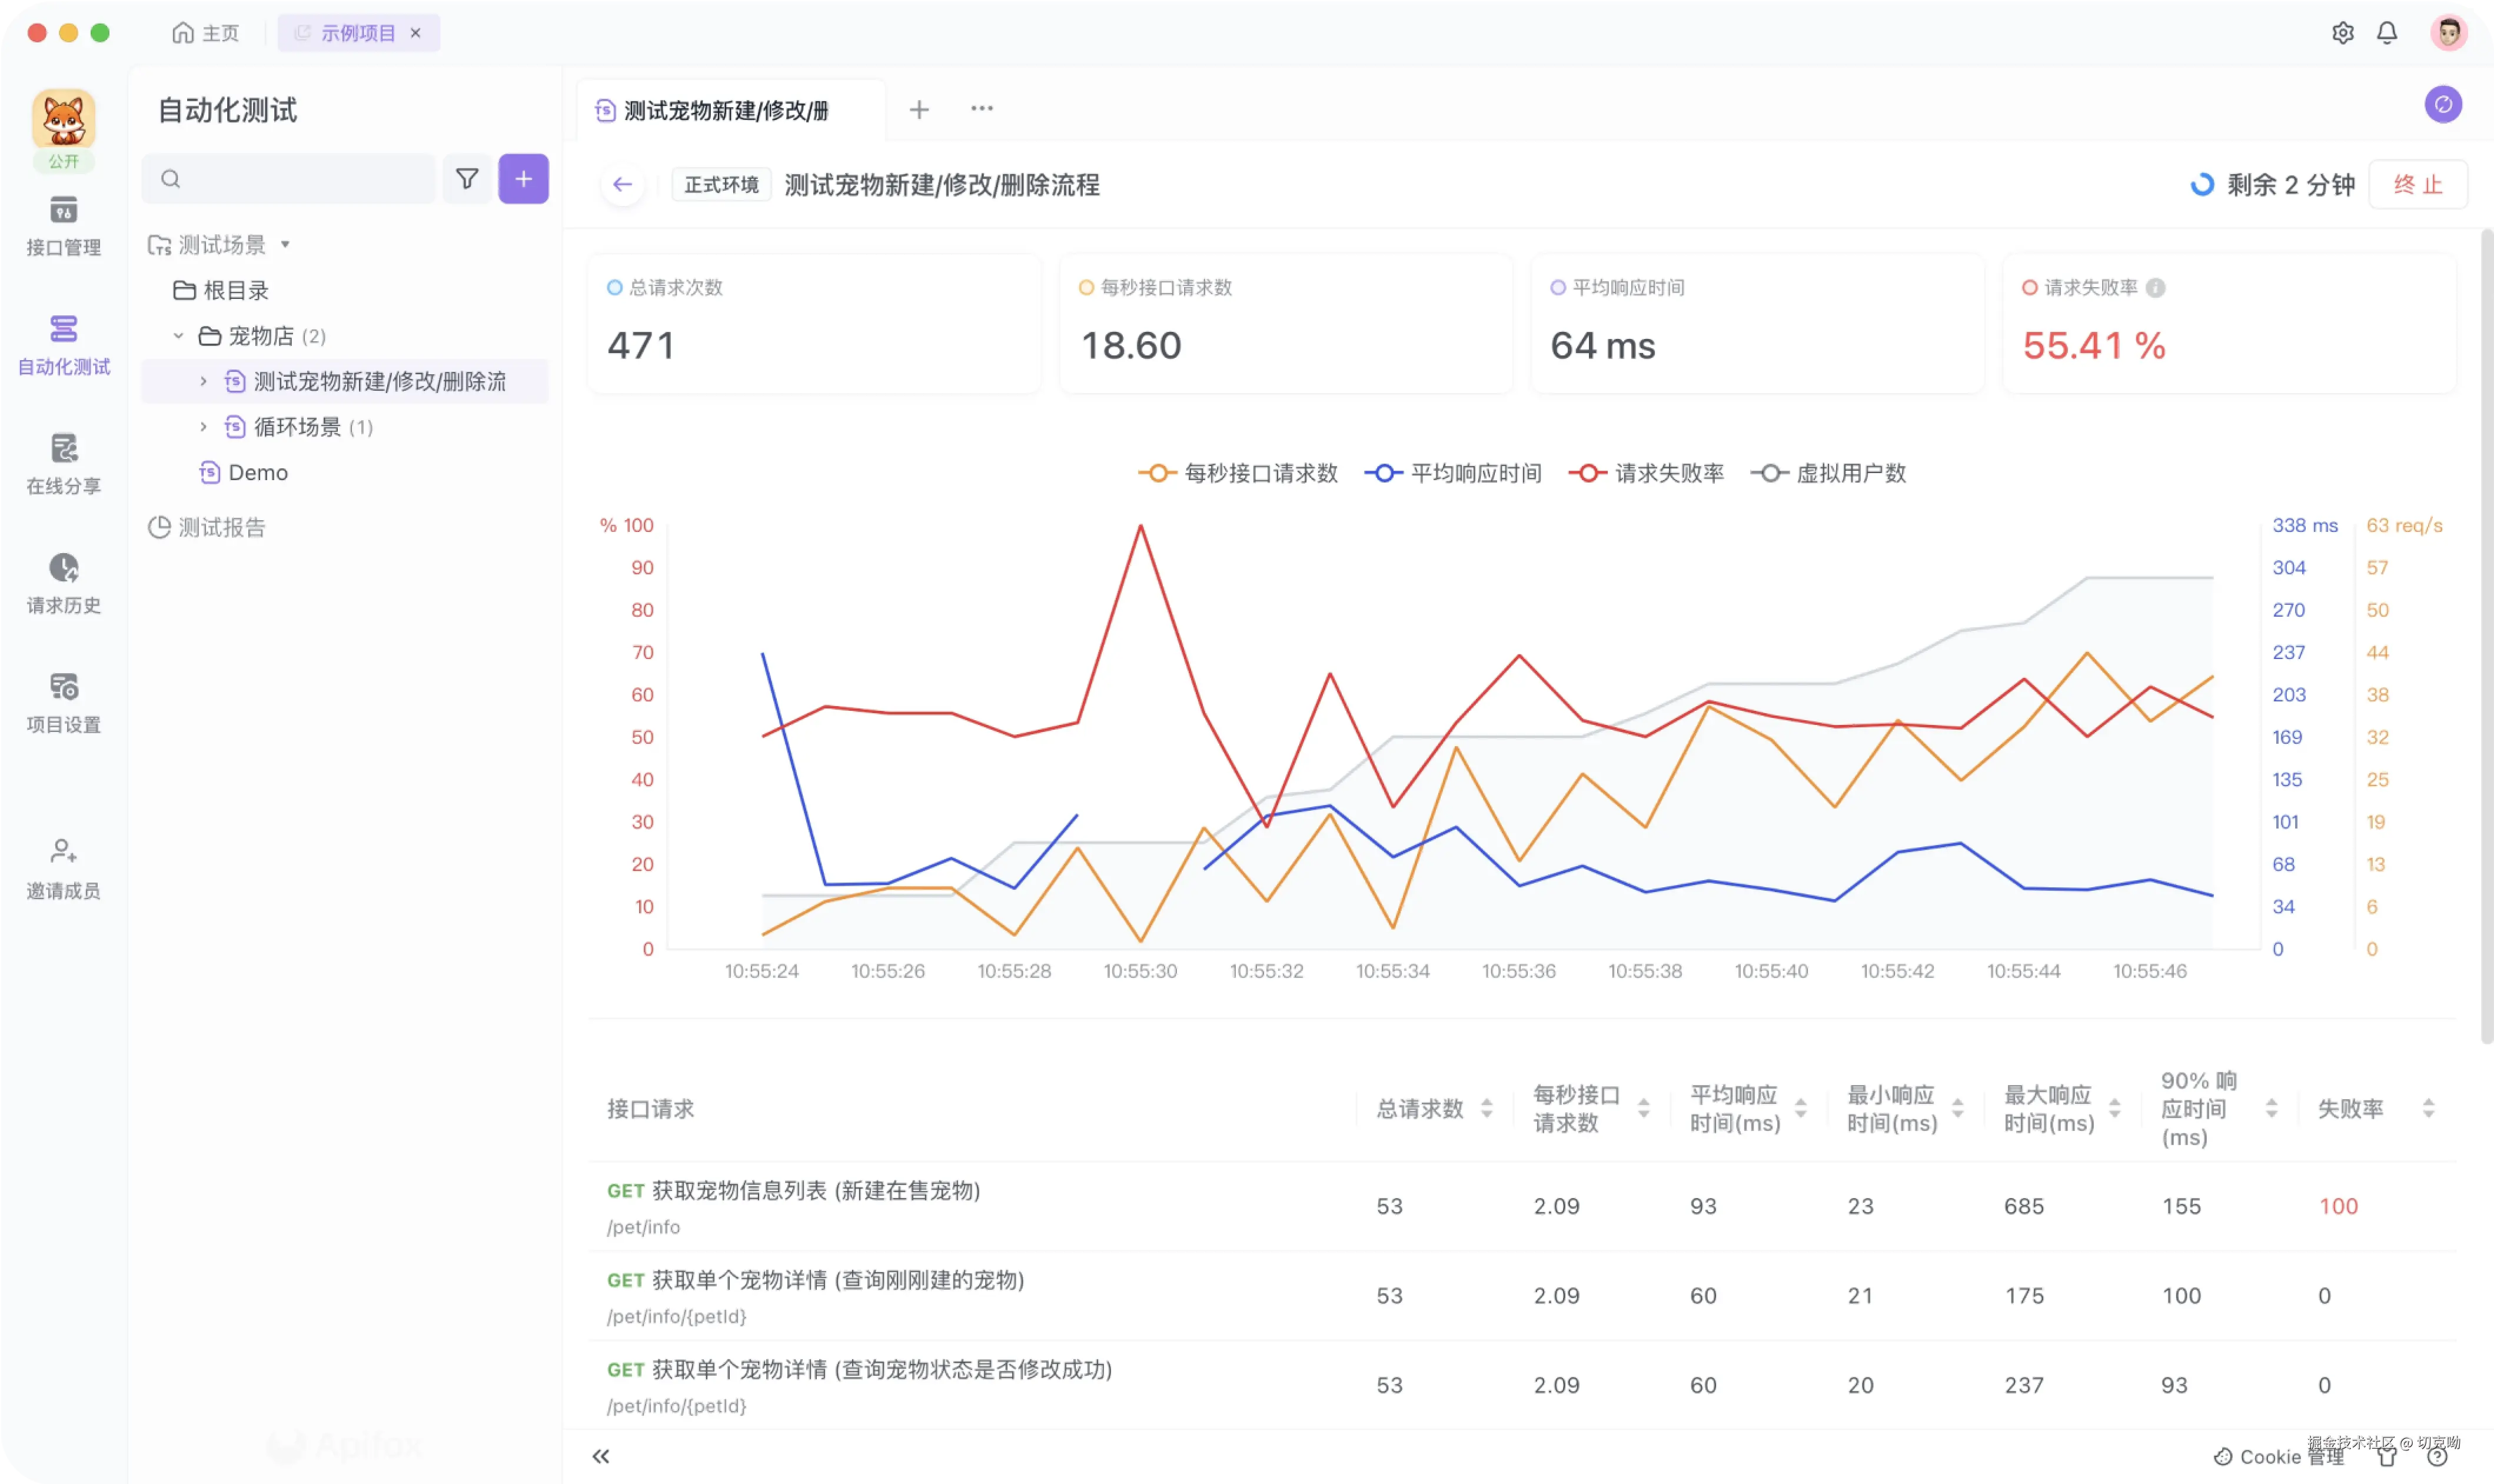Viewport: 2494px width, 1484px height.
Task: Click the filter funnel icon
Action: 466,179
